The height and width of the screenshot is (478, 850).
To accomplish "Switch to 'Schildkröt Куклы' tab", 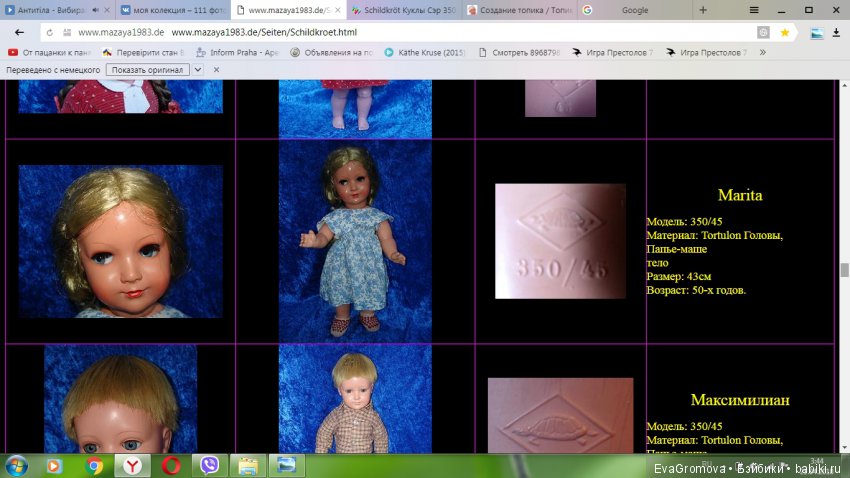I will click(404, 10).
